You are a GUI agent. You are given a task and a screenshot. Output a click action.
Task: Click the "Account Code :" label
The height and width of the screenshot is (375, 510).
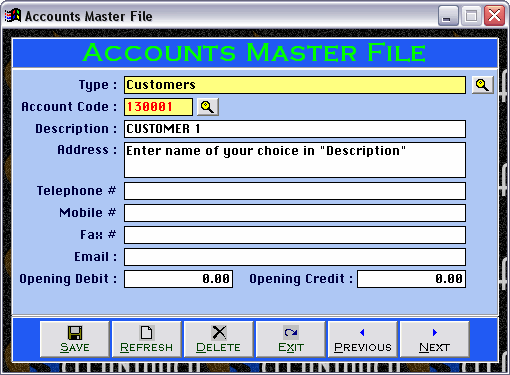pos(69,107)
